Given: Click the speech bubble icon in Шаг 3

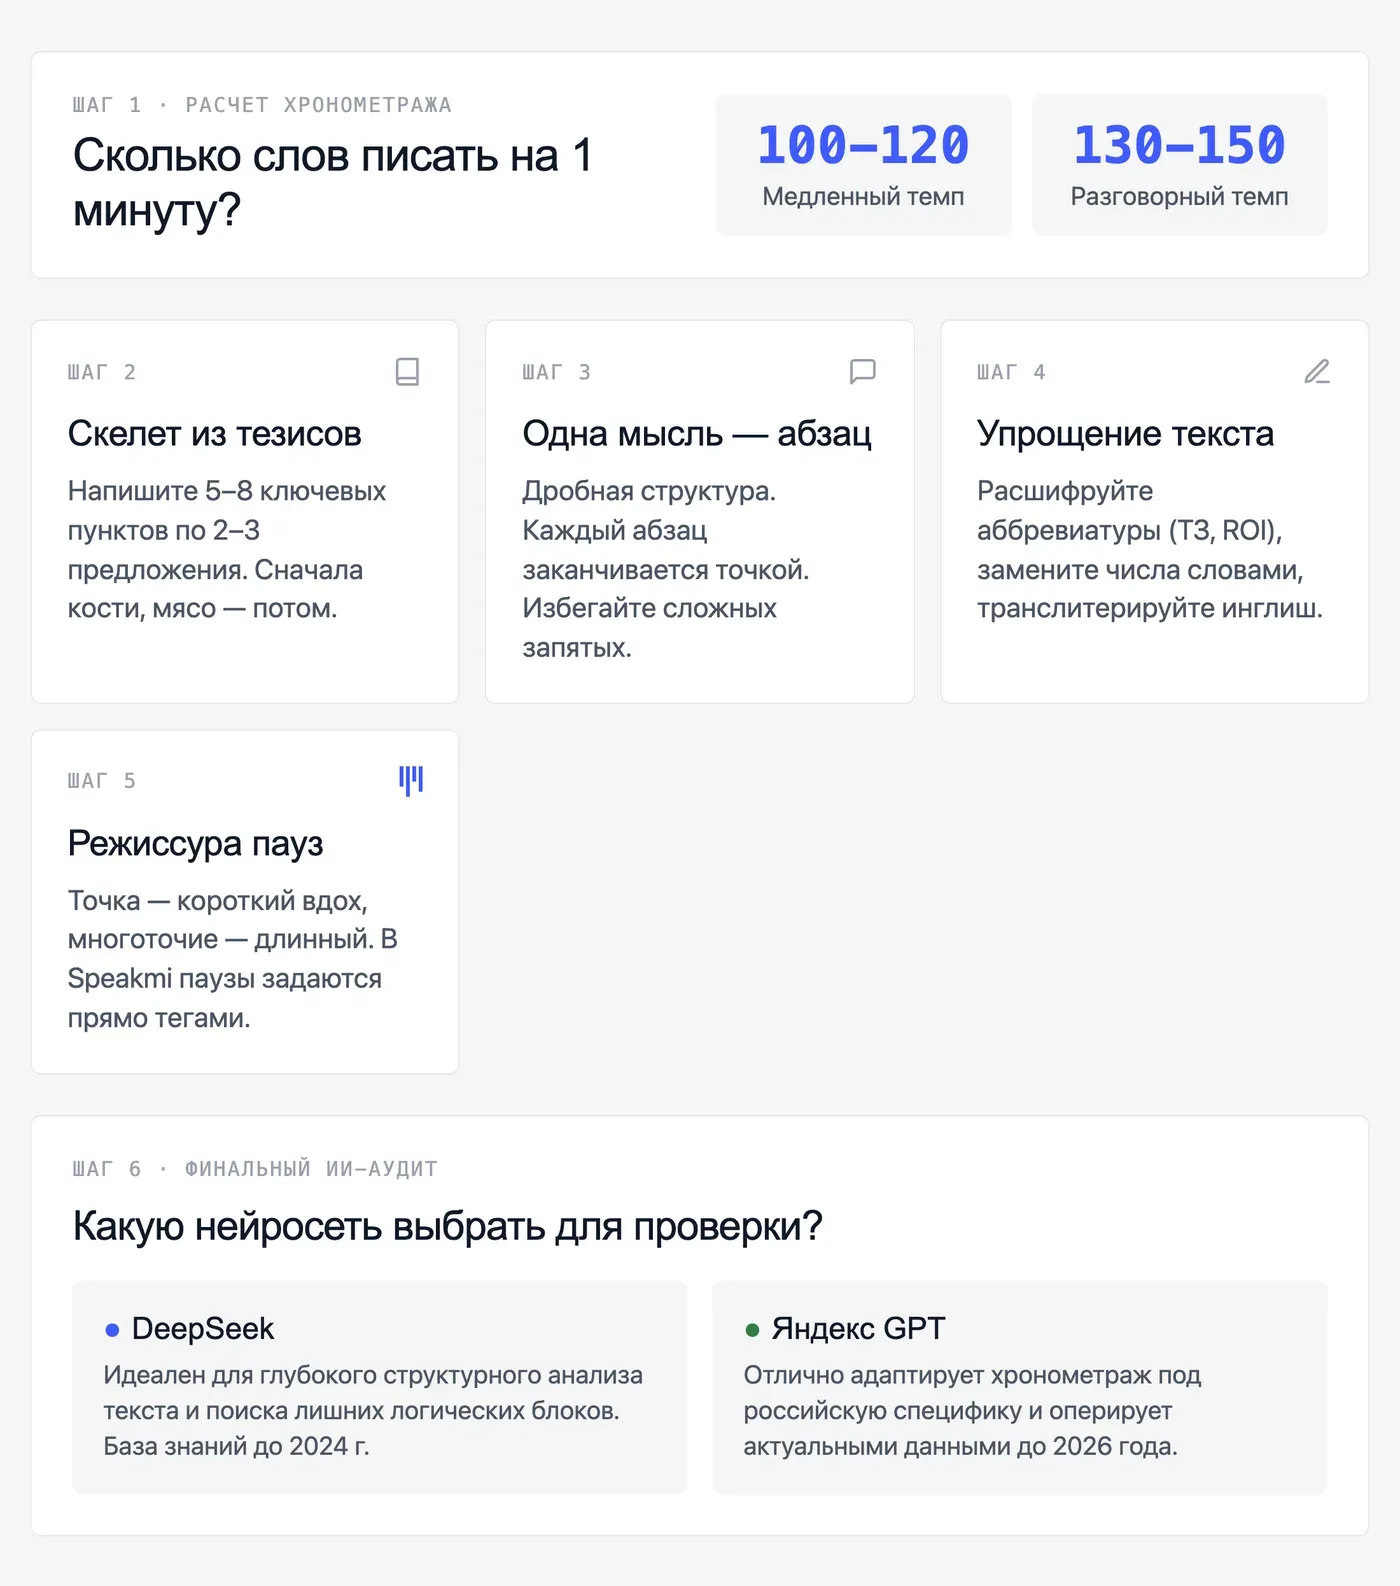Looking at the screenshot, I should click(x=862, y=372).
